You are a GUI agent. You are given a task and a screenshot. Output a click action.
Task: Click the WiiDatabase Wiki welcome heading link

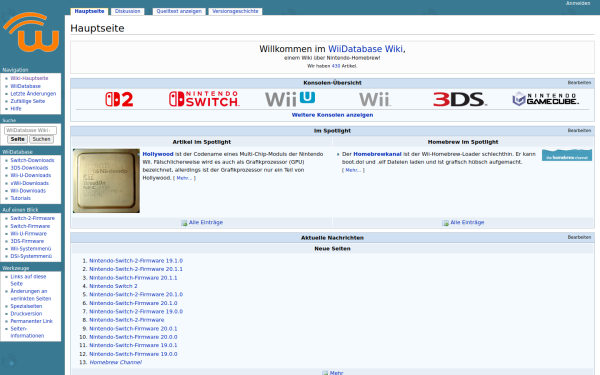coord(365,49)
